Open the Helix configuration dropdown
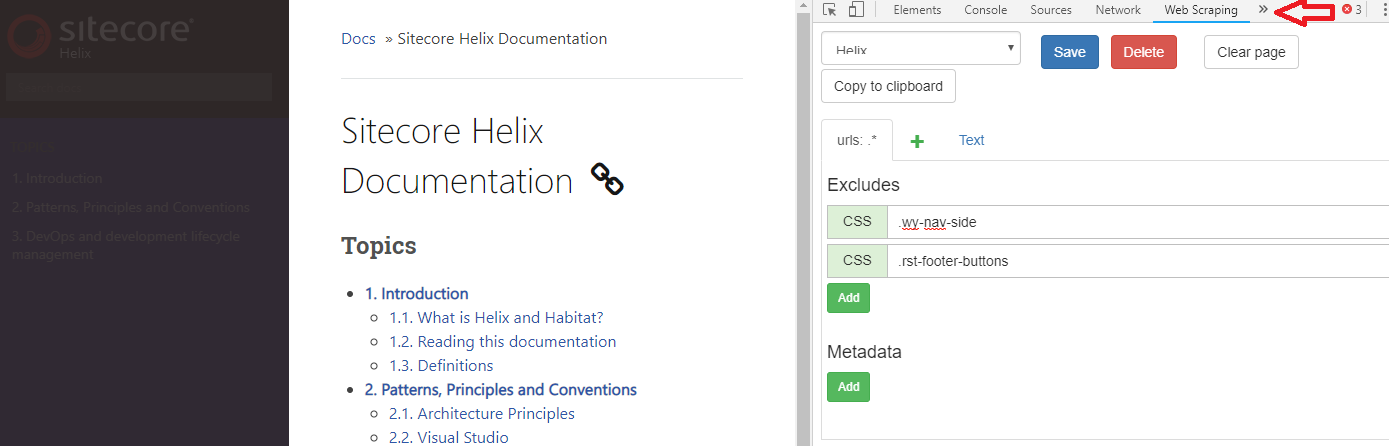1389x446 pixels. tap(921, 48)
